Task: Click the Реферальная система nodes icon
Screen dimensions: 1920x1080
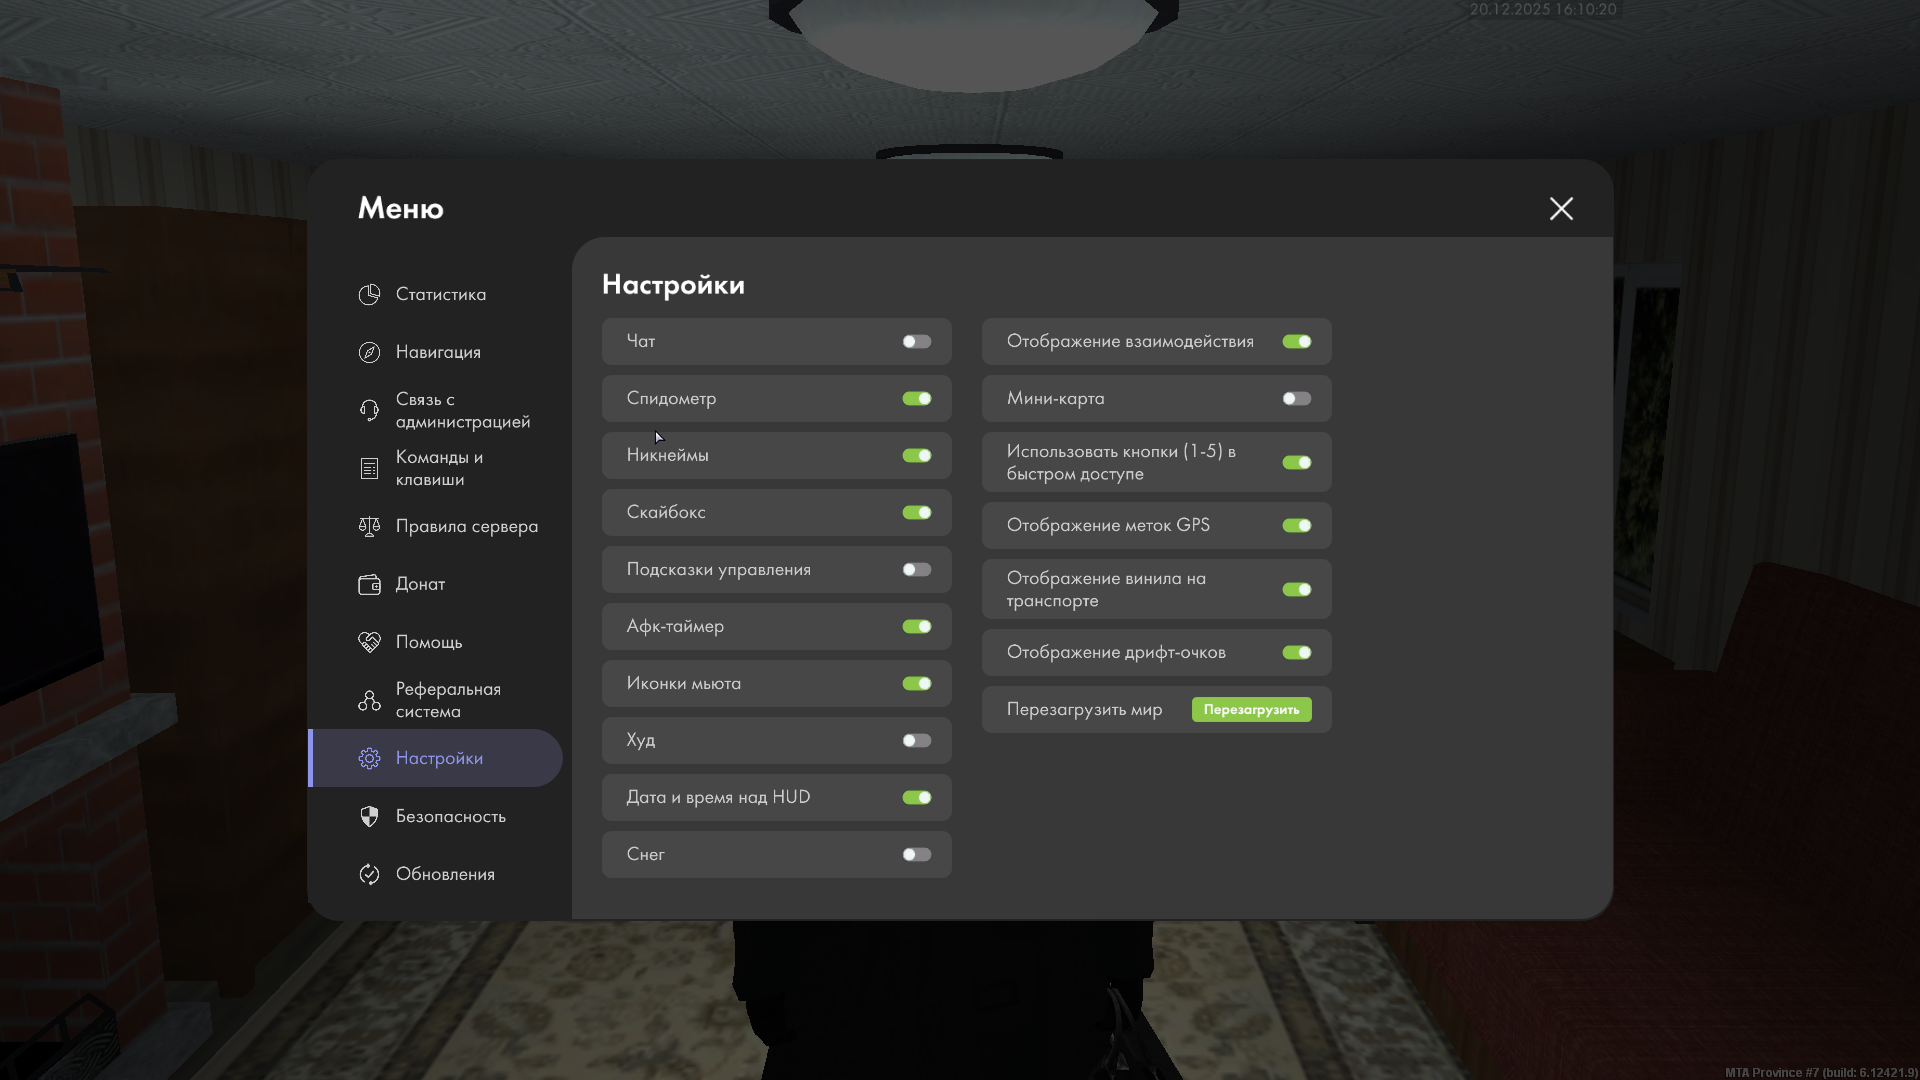Action: pyautogui.click(x=369, y=700)
